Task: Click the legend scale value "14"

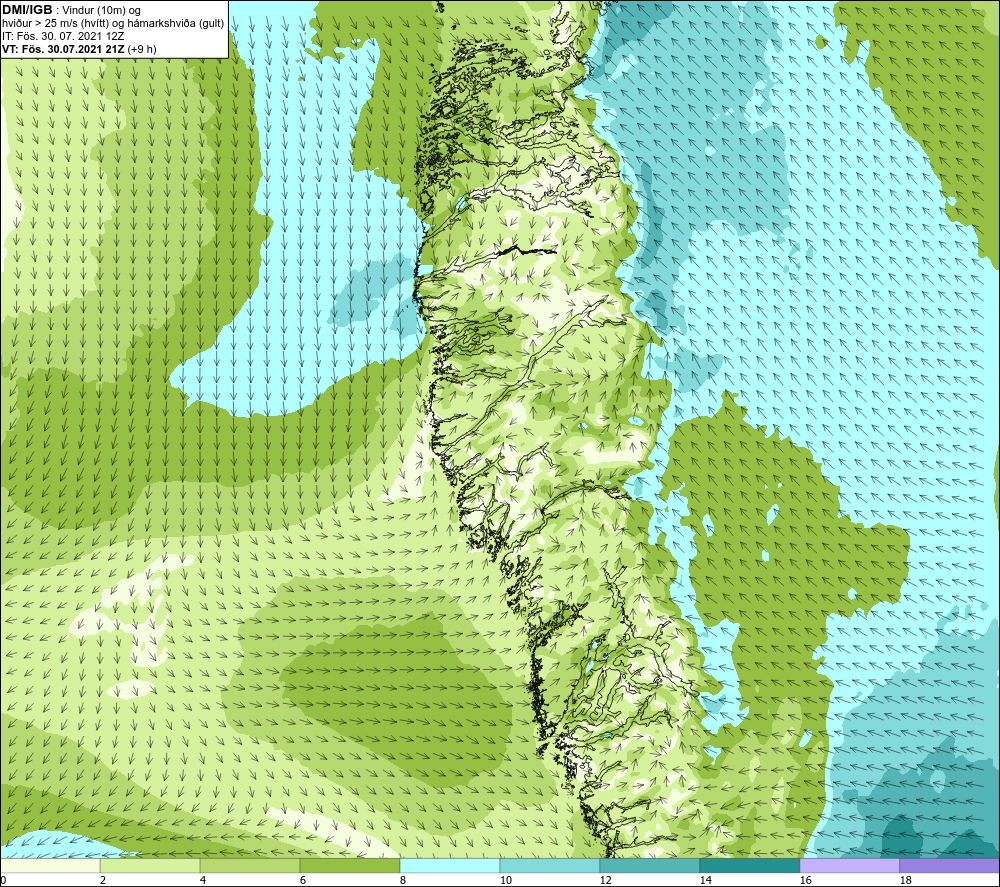Action: pyautogui.click(x=705, y=881)
